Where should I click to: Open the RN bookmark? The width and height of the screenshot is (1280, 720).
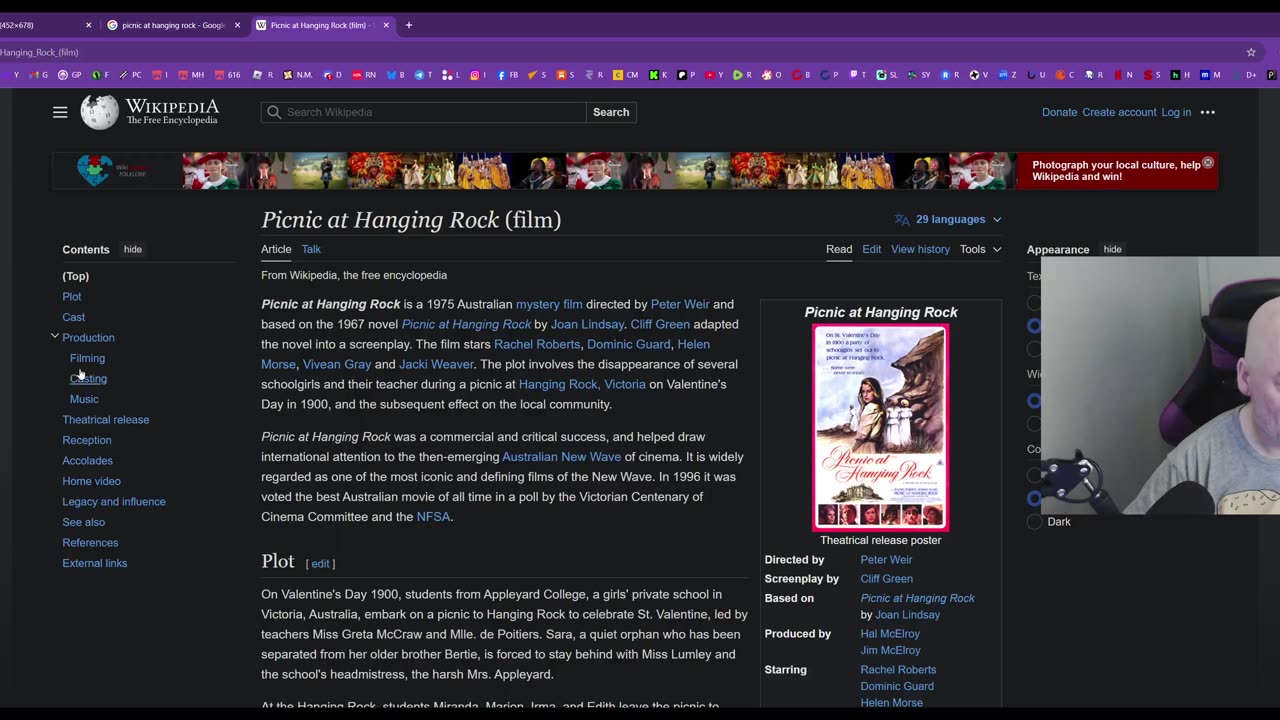(x=364, y=74)
